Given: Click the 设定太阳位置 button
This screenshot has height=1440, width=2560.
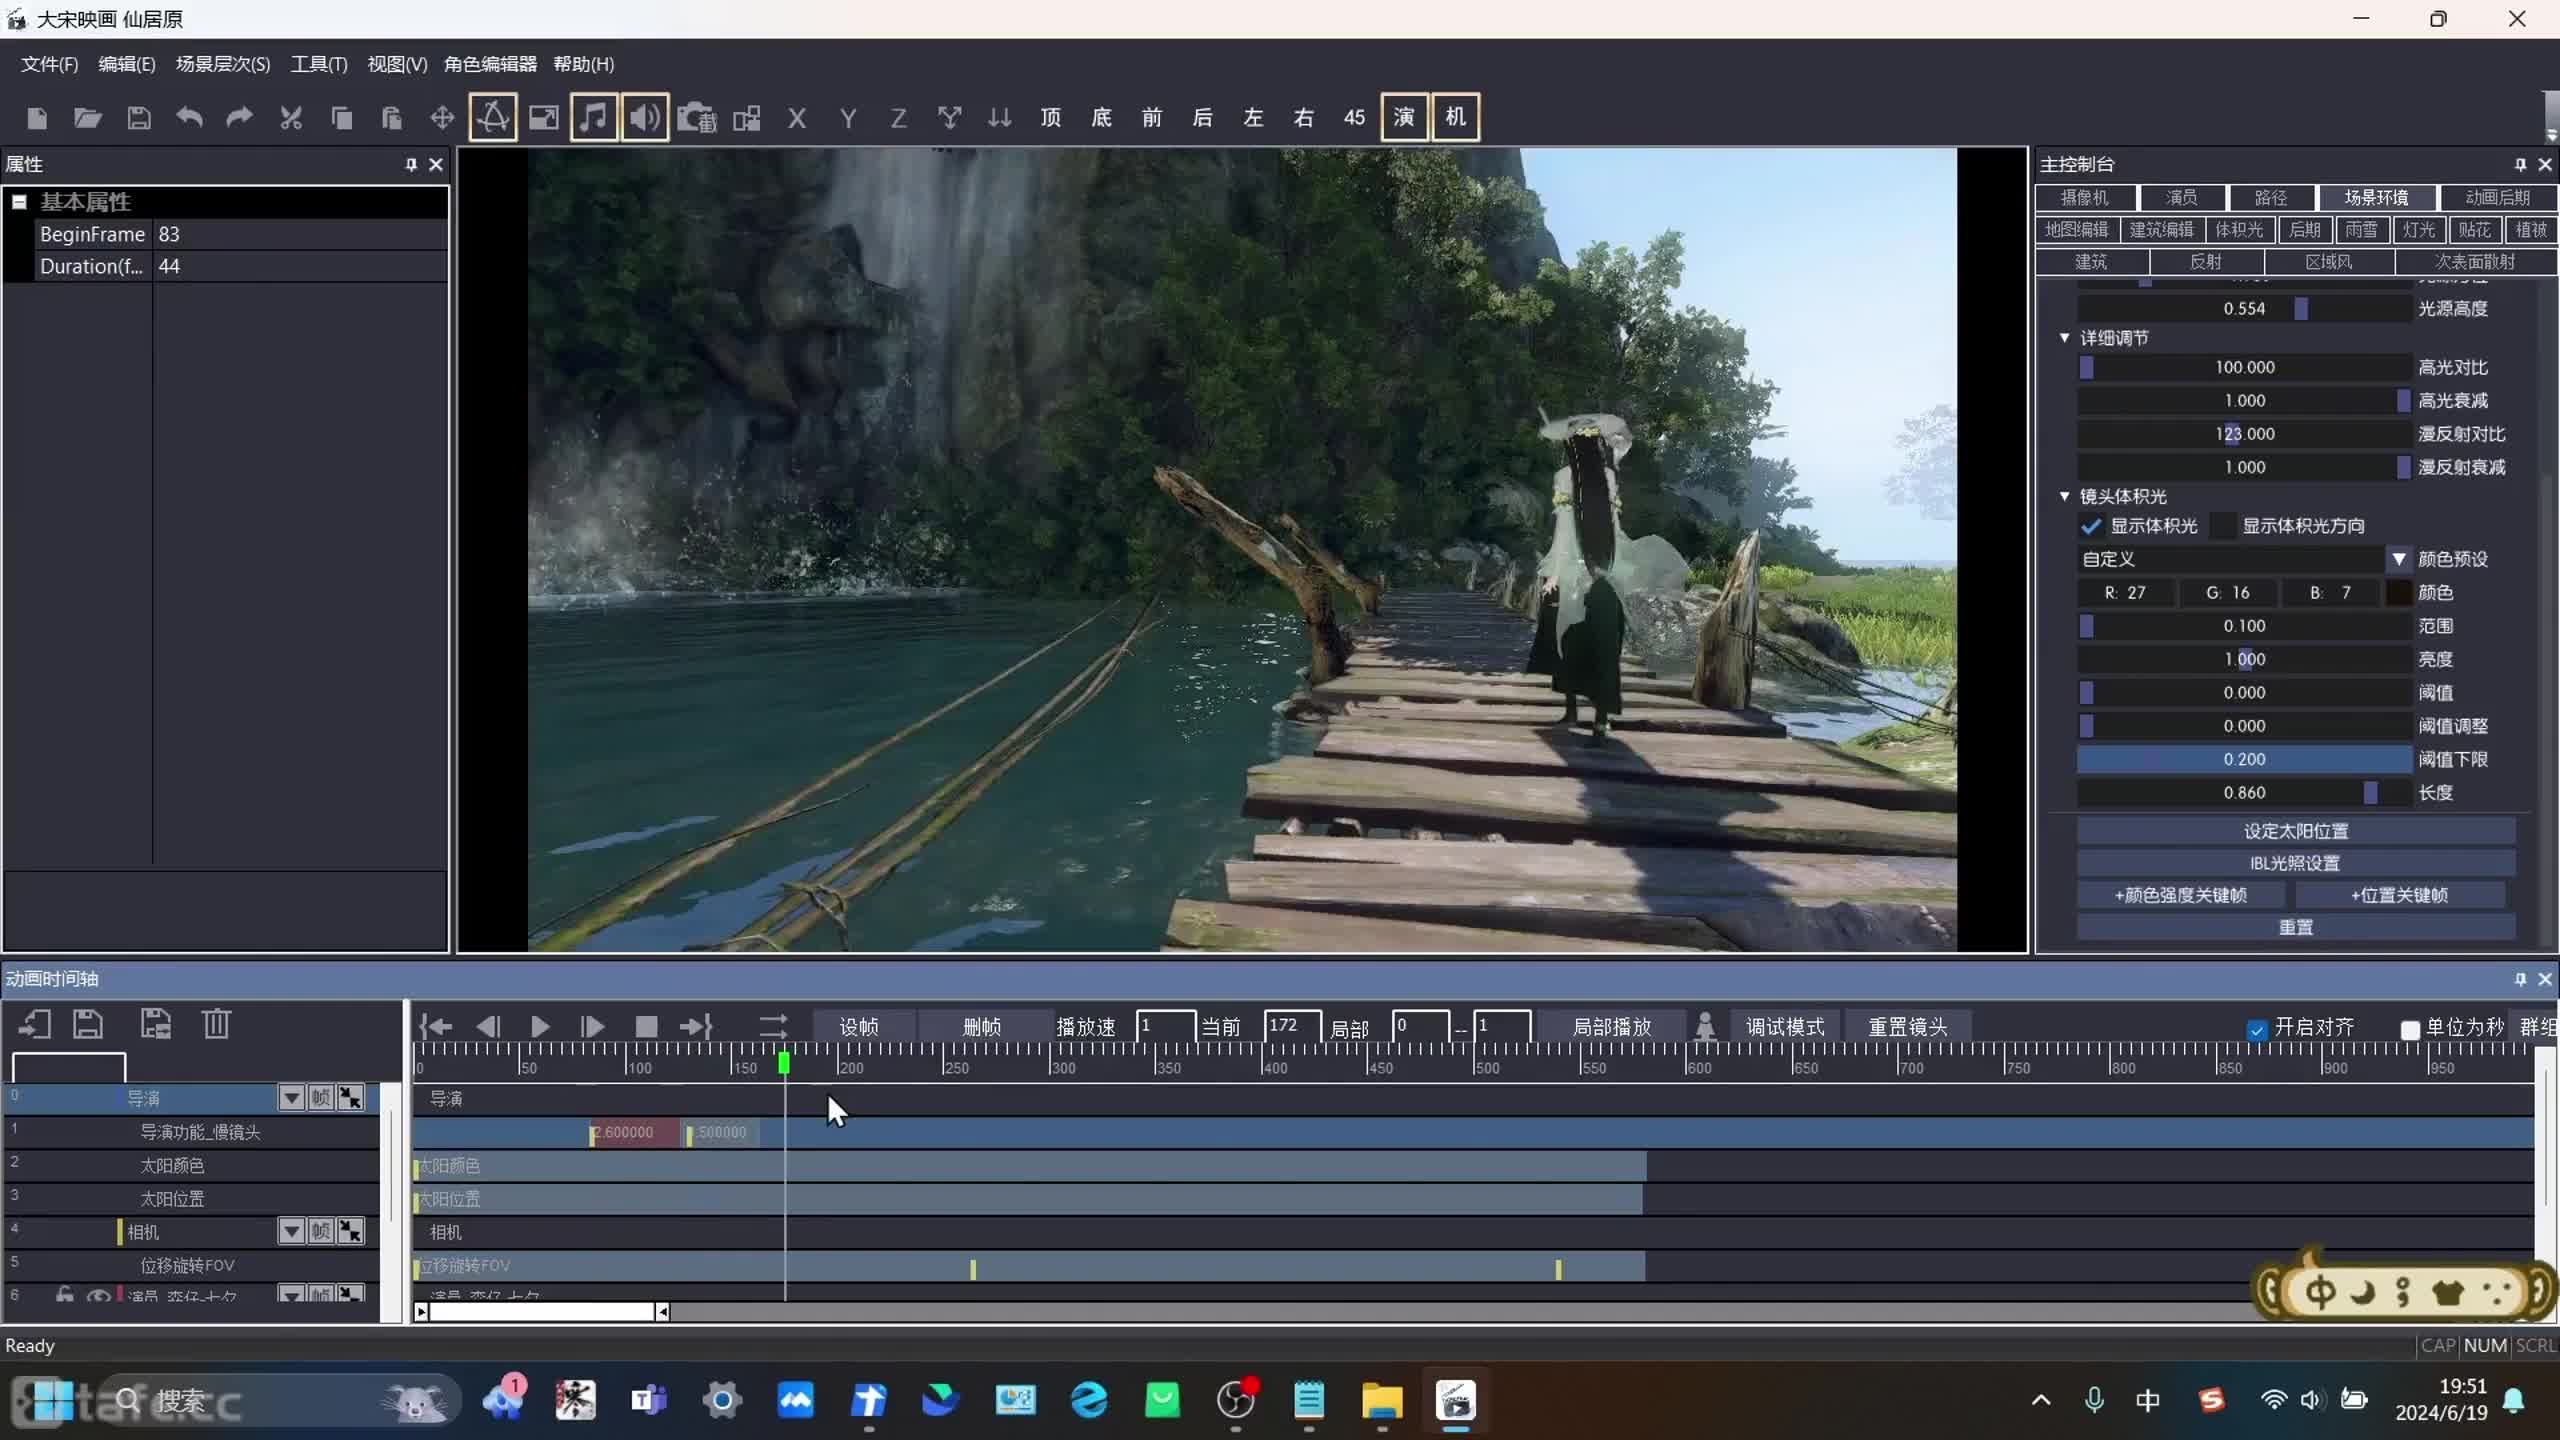Looking at the screenshot, I should pyautogui.click(x=2296, y=831).
